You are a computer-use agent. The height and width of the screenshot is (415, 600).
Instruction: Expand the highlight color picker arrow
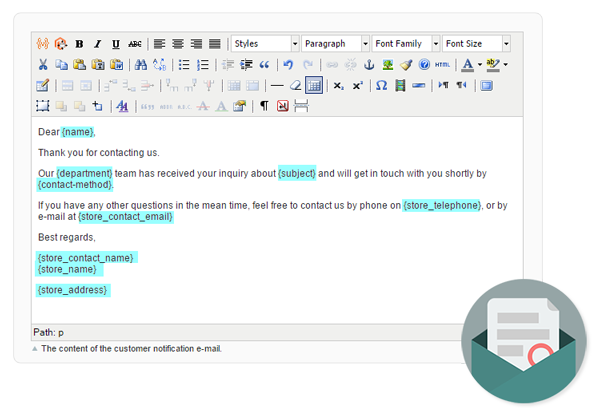click(x=506, y=65)
